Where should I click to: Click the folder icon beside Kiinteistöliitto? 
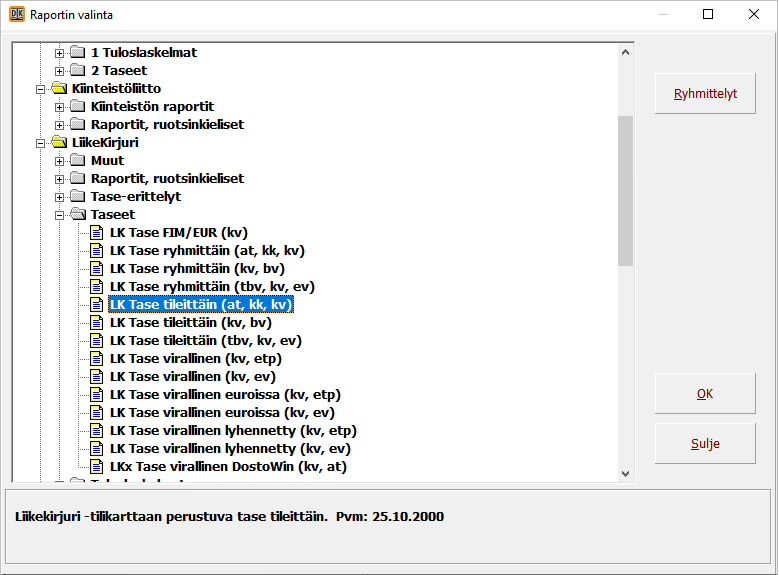click(59, 89)
